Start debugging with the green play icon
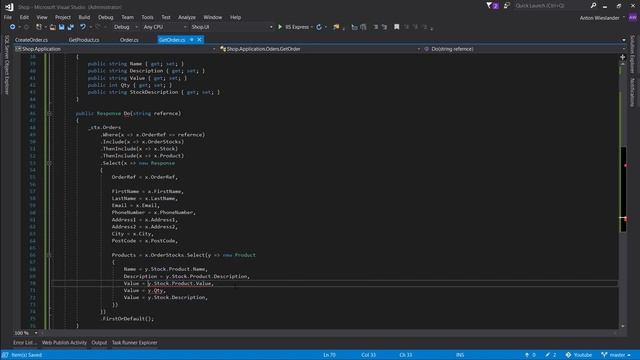The width and height of the screenshot is (640, 360). (x=280, y=27)
